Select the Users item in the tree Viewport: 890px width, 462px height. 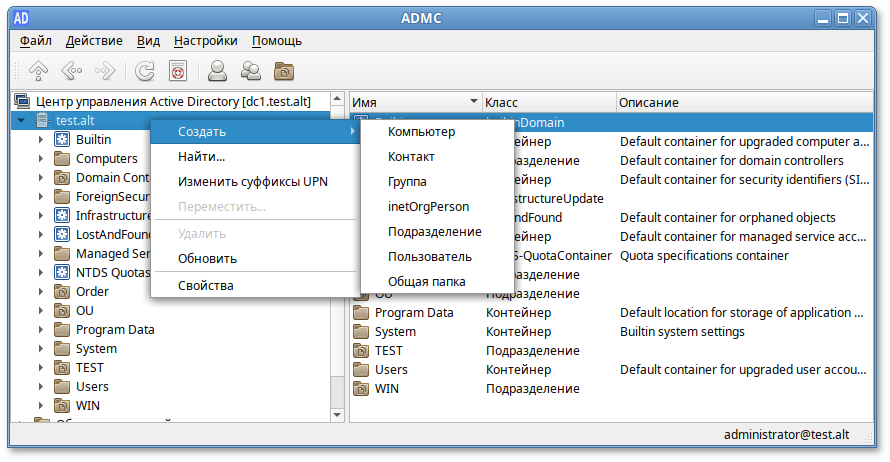click(92, 387)
